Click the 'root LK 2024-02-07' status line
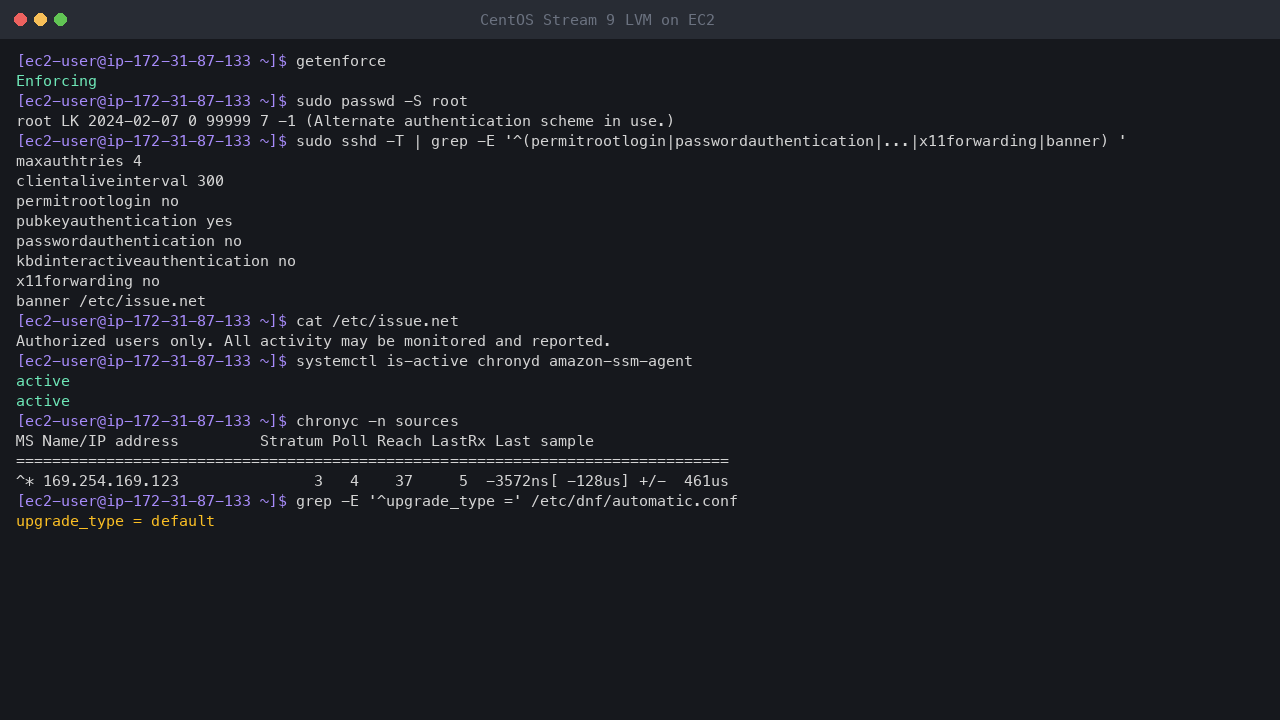Viewport: 1280px width, 720px height. coord(346,121)
